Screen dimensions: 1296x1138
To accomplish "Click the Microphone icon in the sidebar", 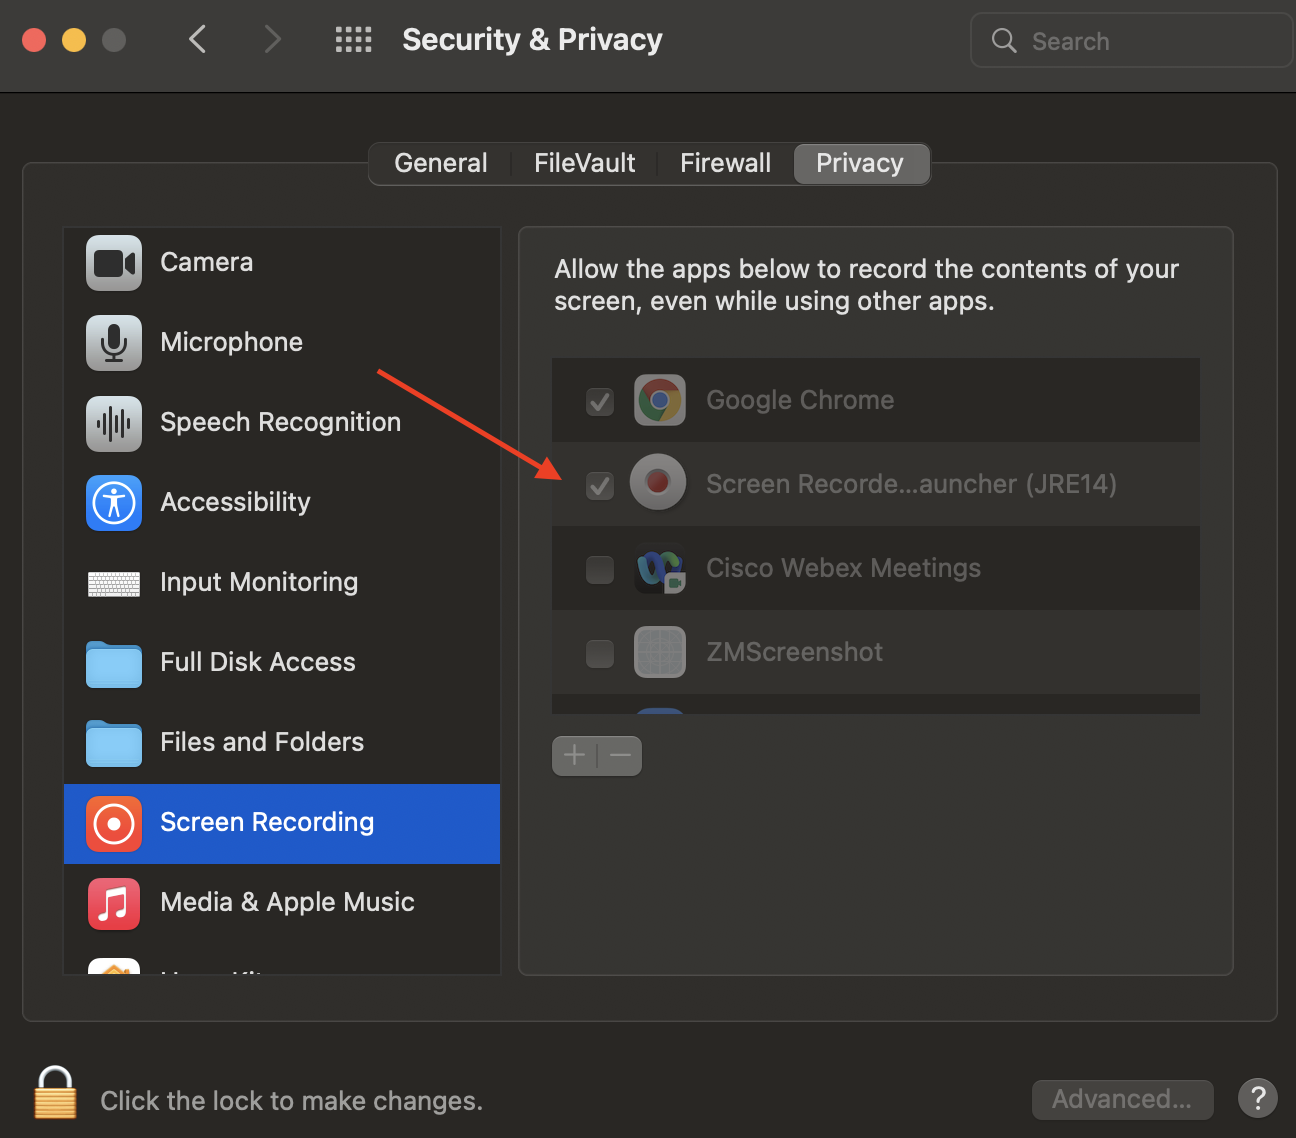I will tap(113, 343).
